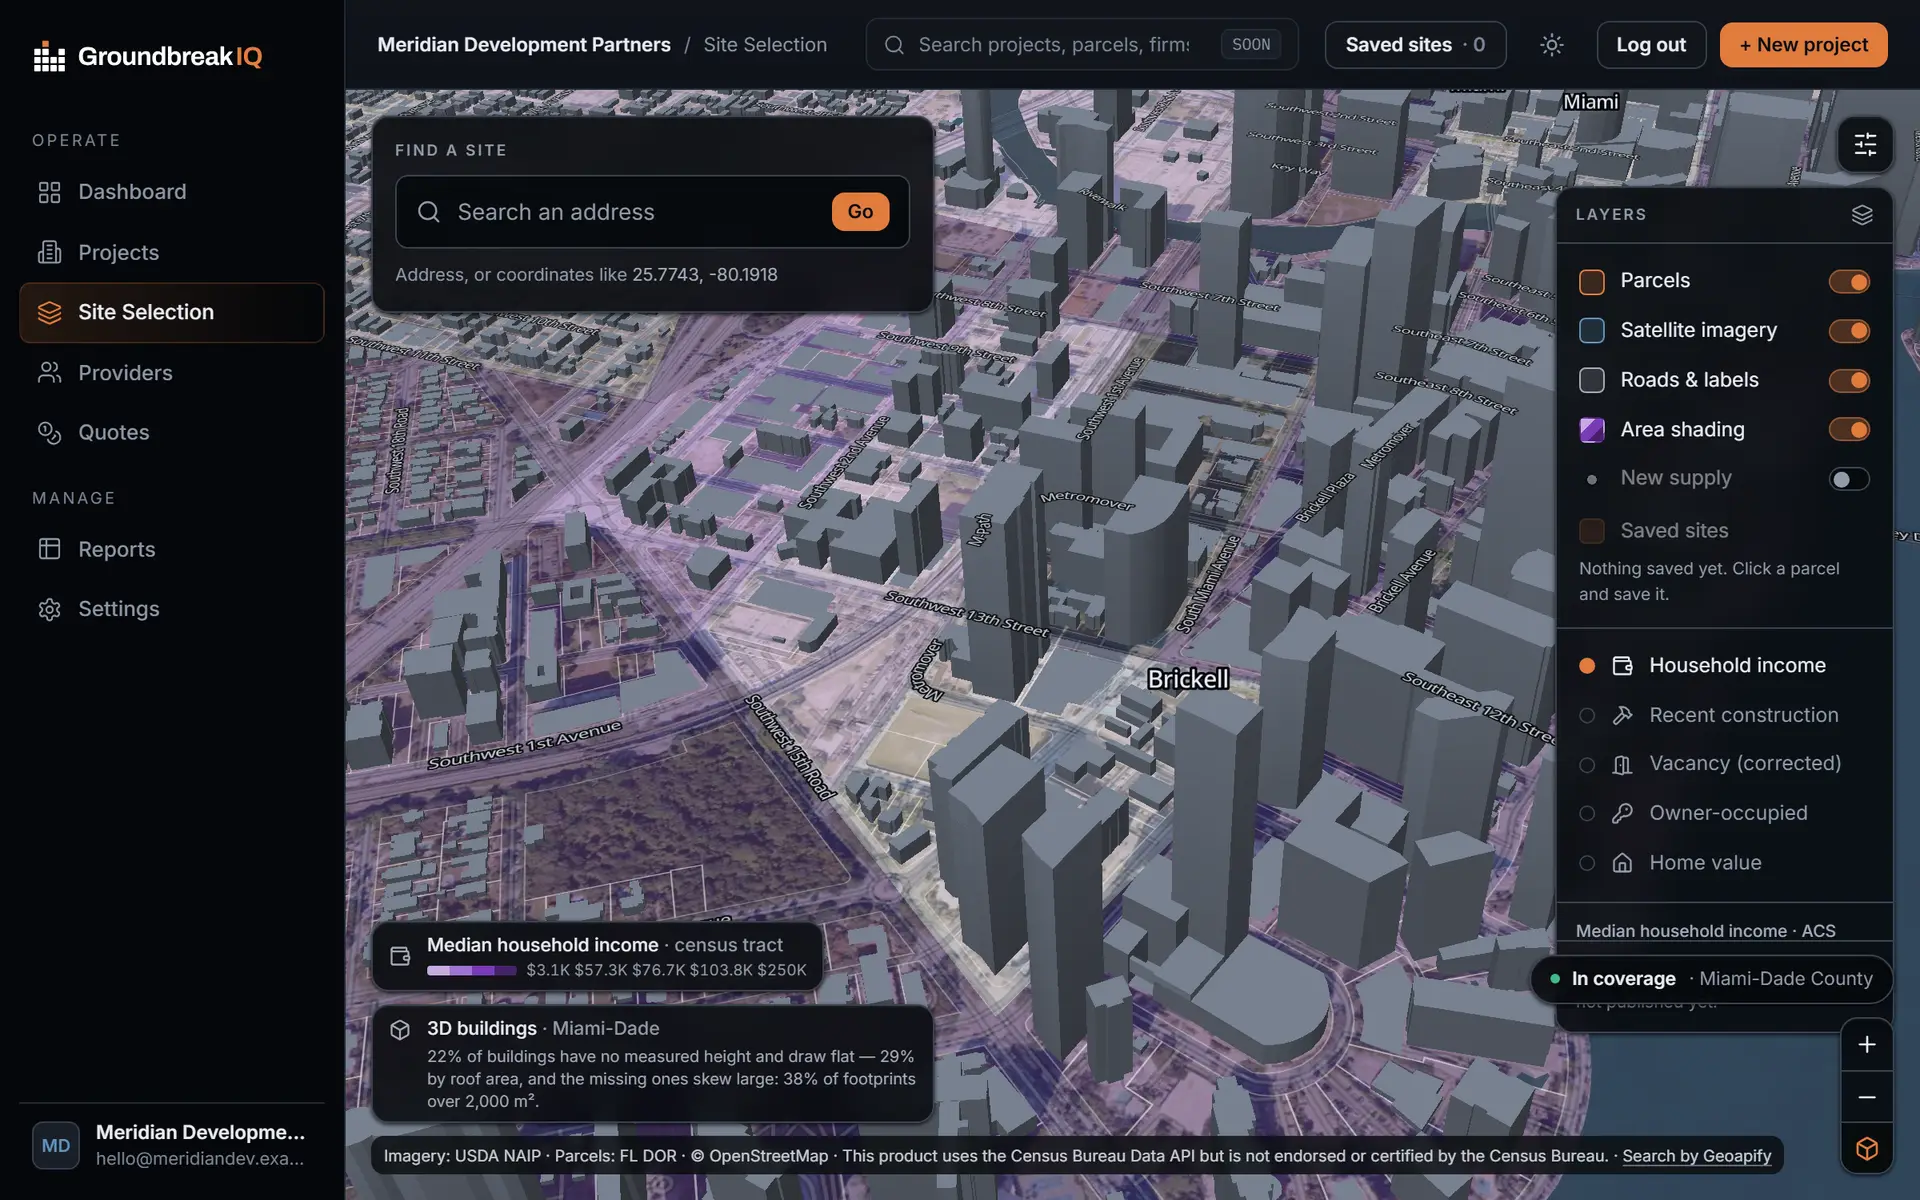Select the Owner-occupied metric
Screen dimensions: 1920x1200
1724,814
